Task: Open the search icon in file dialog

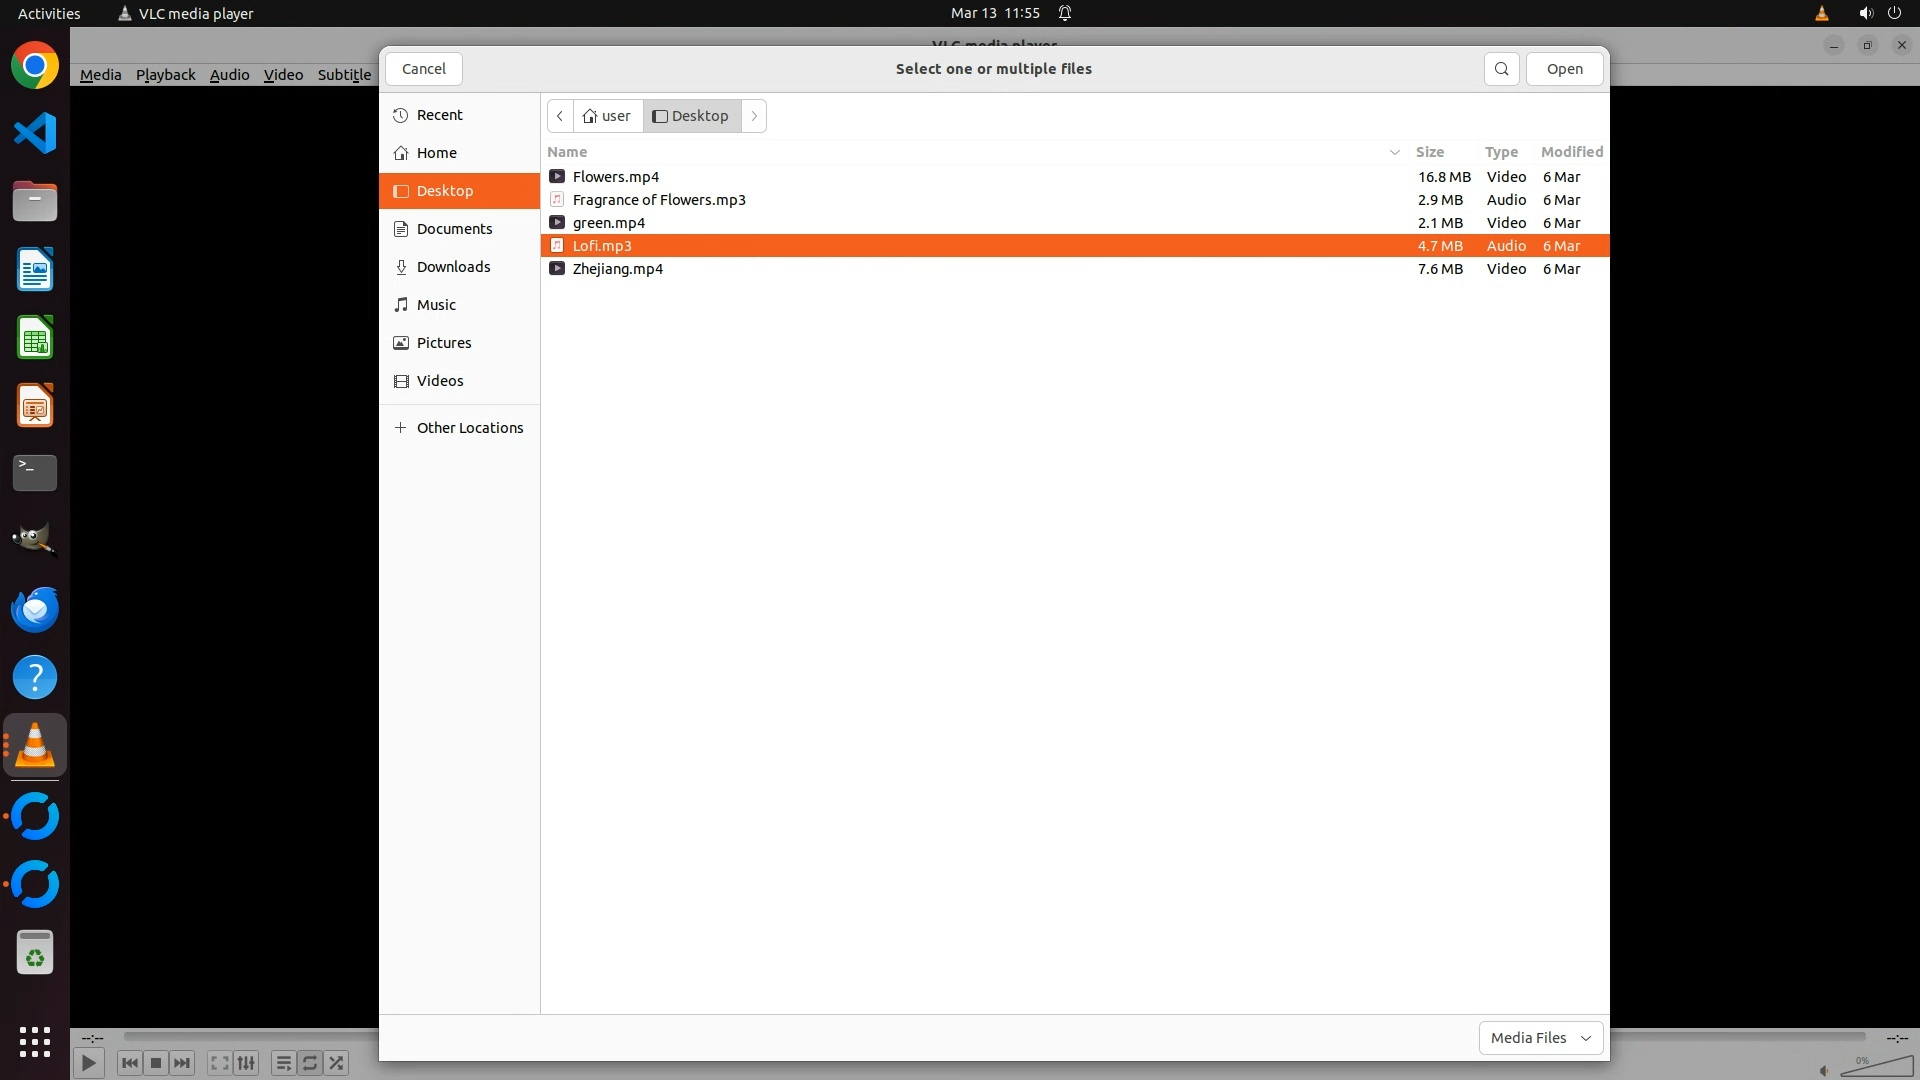Action: click(1501, 69)
